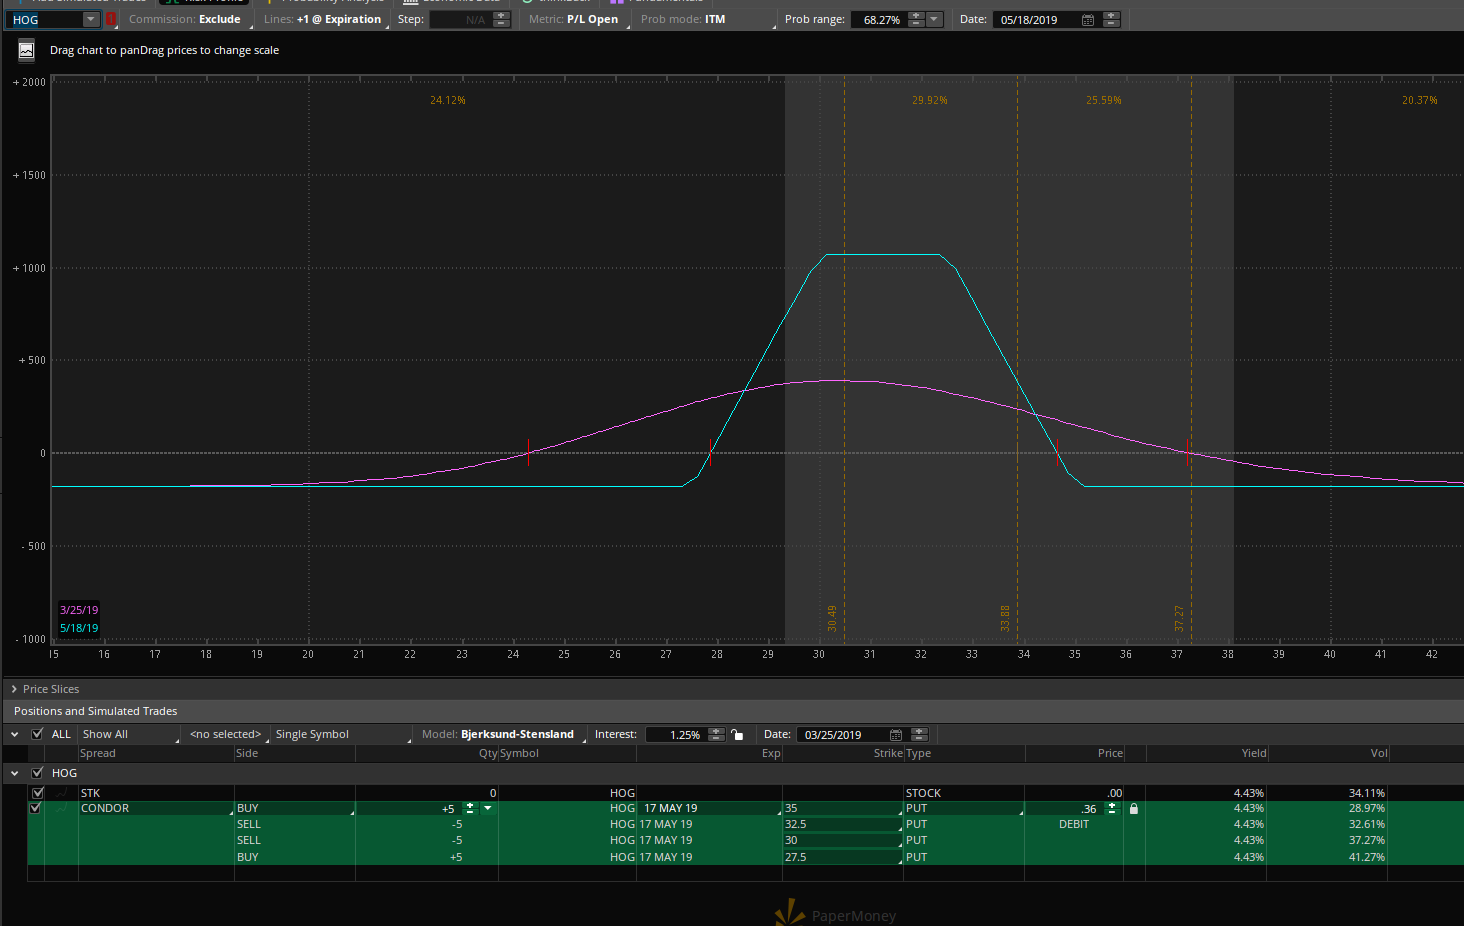Click the unlocked padlock next to Interest rate

pyautogui.click(x=737, y=735)
